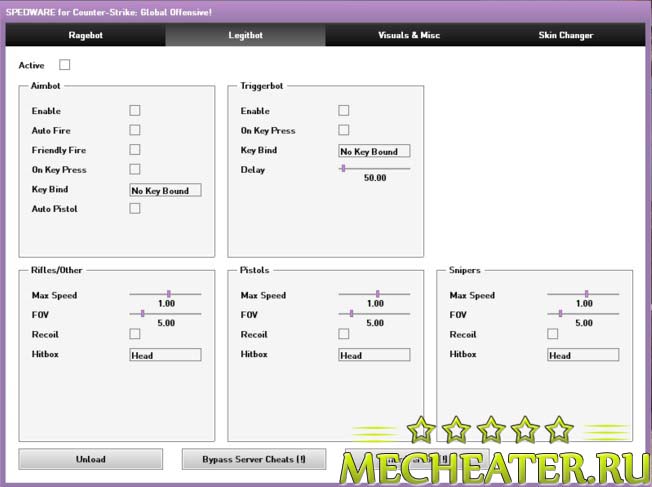Open the Rifles/Other Hitbox dropdown
This screenshot has height=487, width=652.
click(165, 355)
